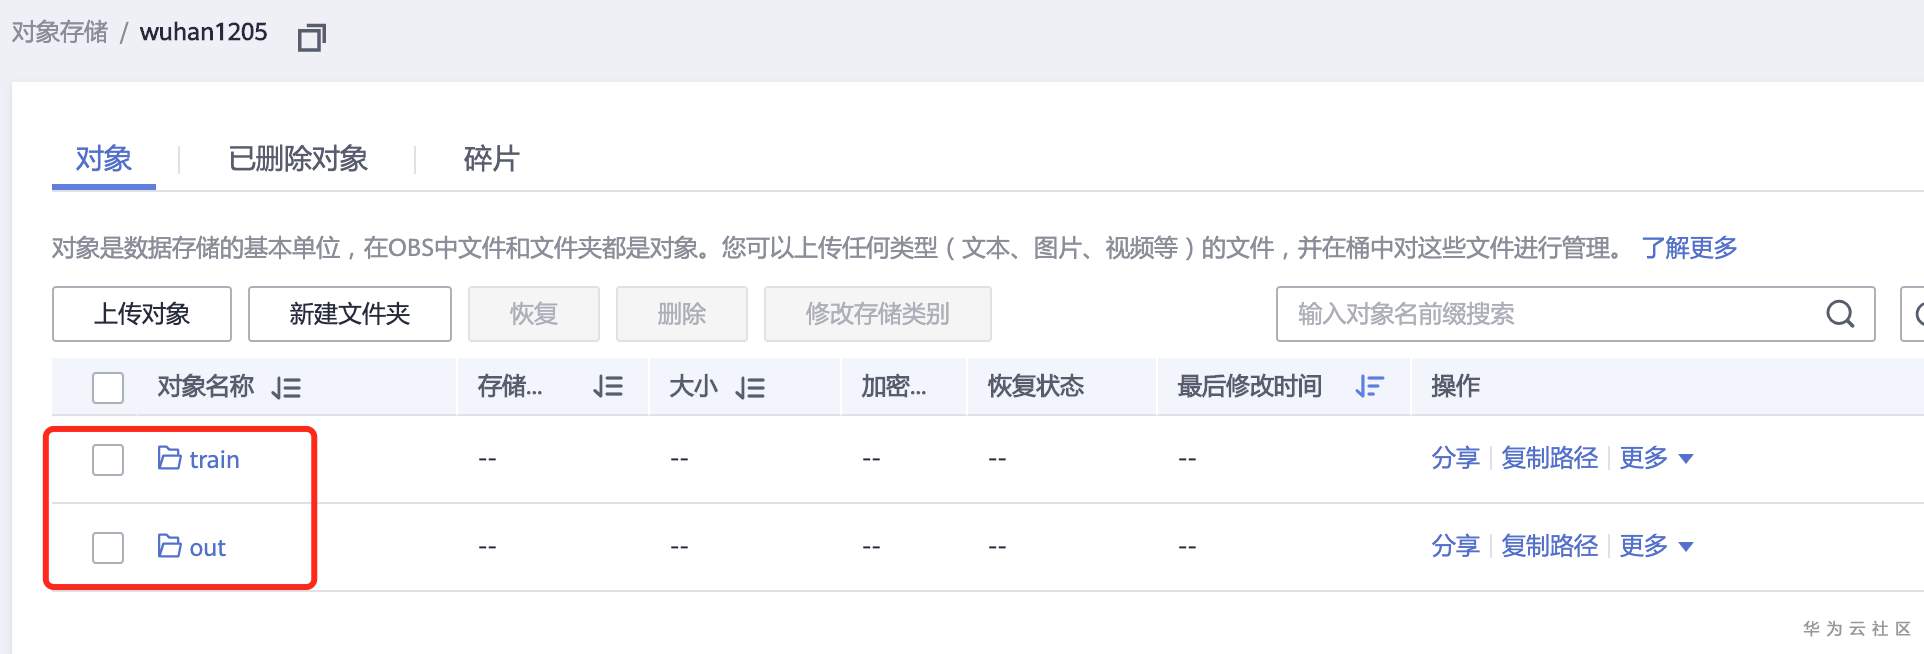Screen dimensions: 1924x654
Task: Check the out folder checkbox
Action: [108, 548]
